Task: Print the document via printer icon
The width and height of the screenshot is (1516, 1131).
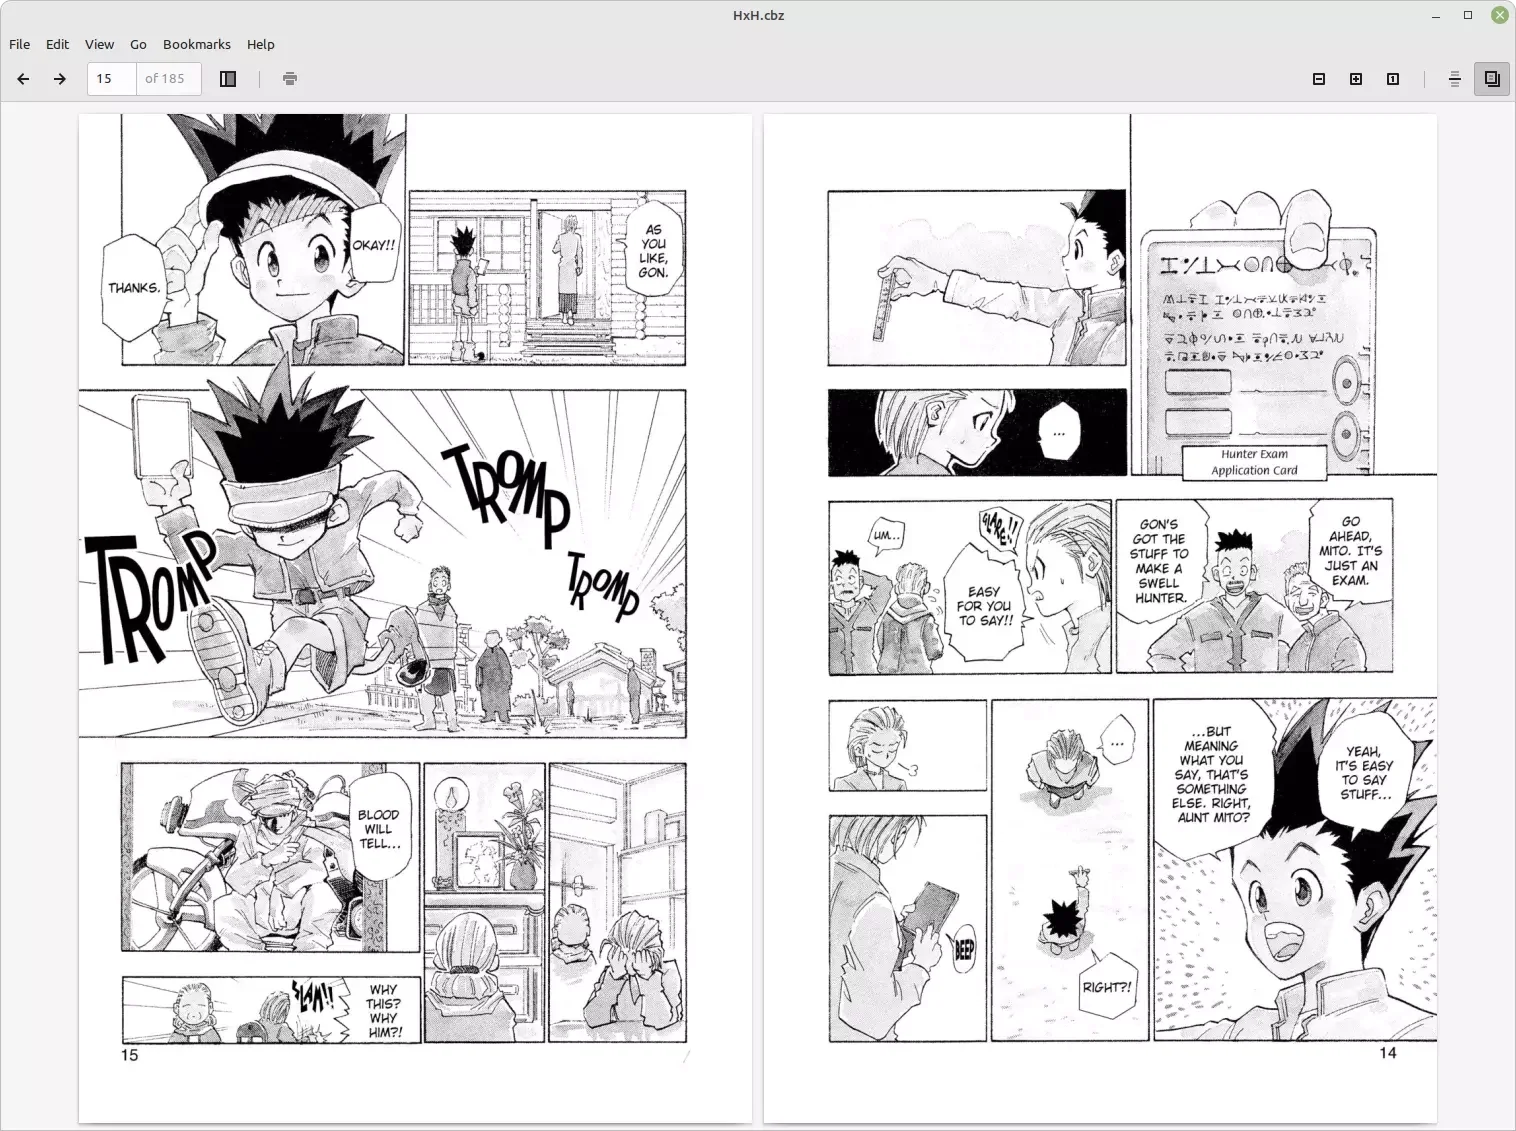Action: coord(290,79)
